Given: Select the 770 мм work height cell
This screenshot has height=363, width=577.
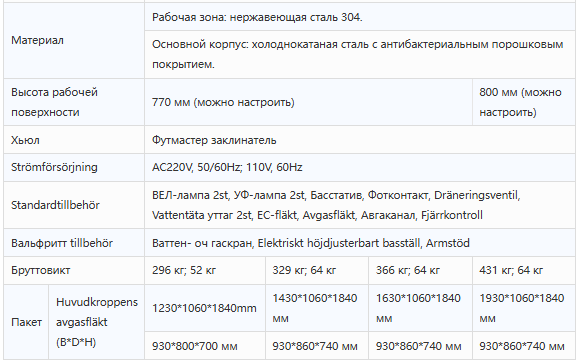Looking at the screenshot, I should click(308, 102).
